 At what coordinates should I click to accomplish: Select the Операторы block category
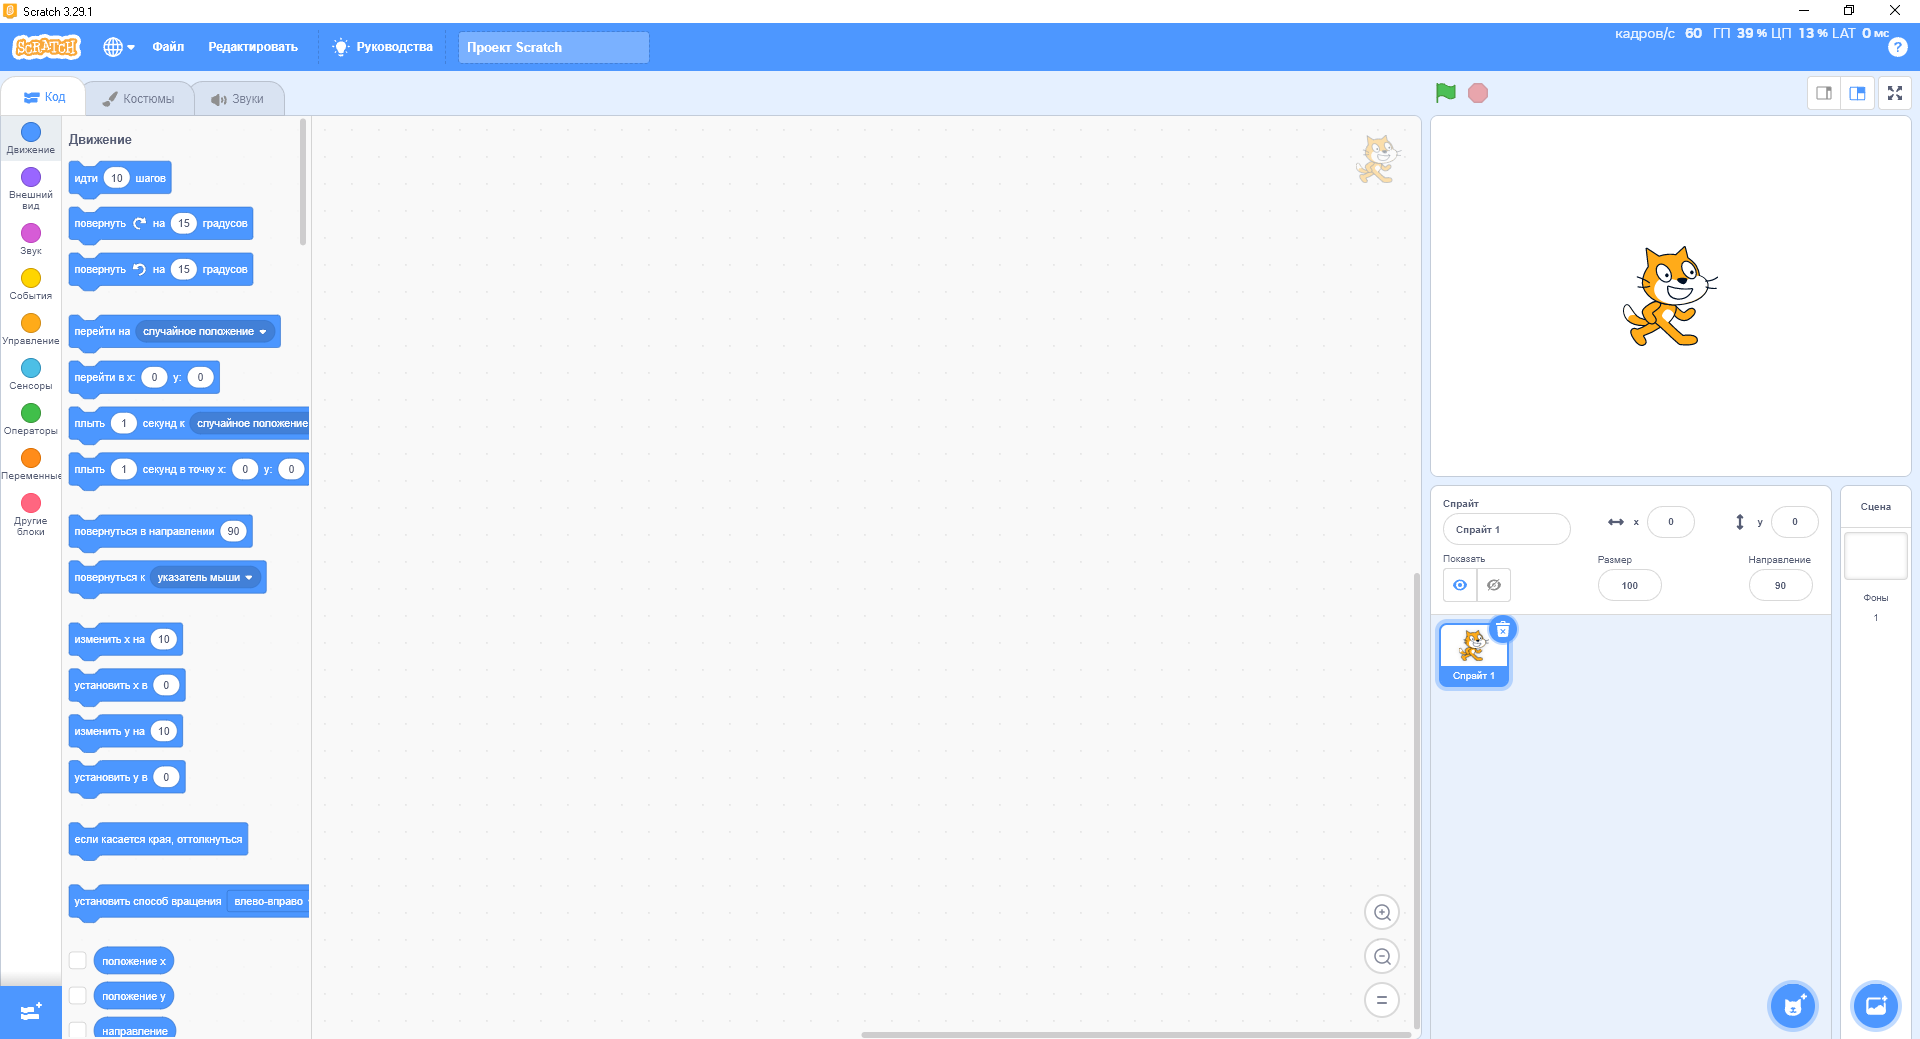pos(31,419)
